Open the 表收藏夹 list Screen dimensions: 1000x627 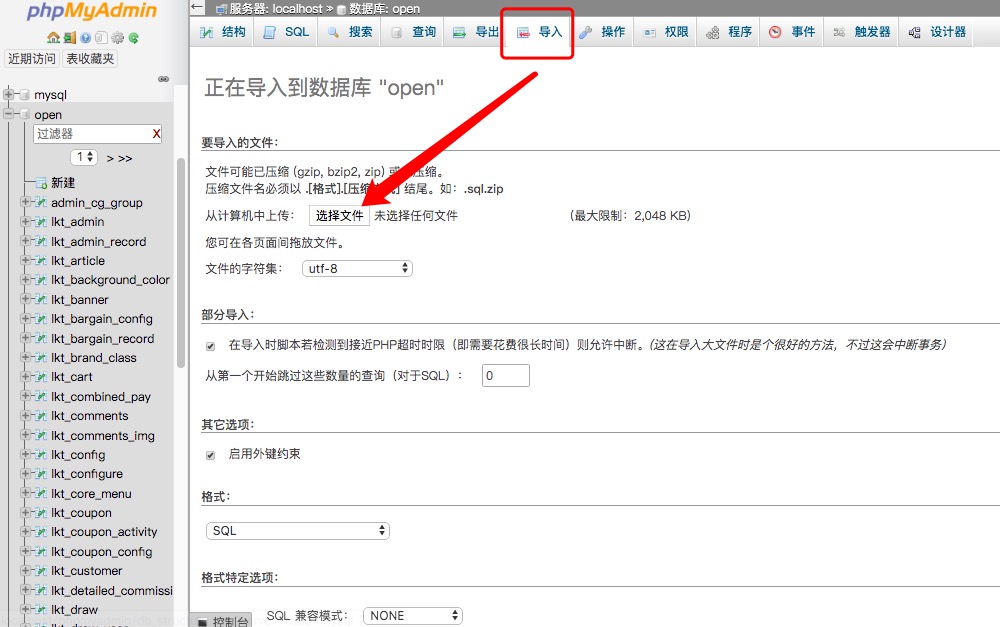(90, 59)
